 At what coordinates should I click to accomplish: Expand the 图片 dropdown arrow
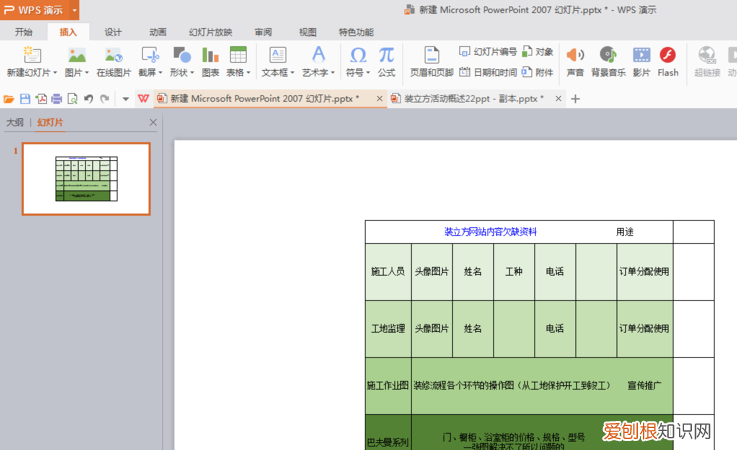(86, 73)
